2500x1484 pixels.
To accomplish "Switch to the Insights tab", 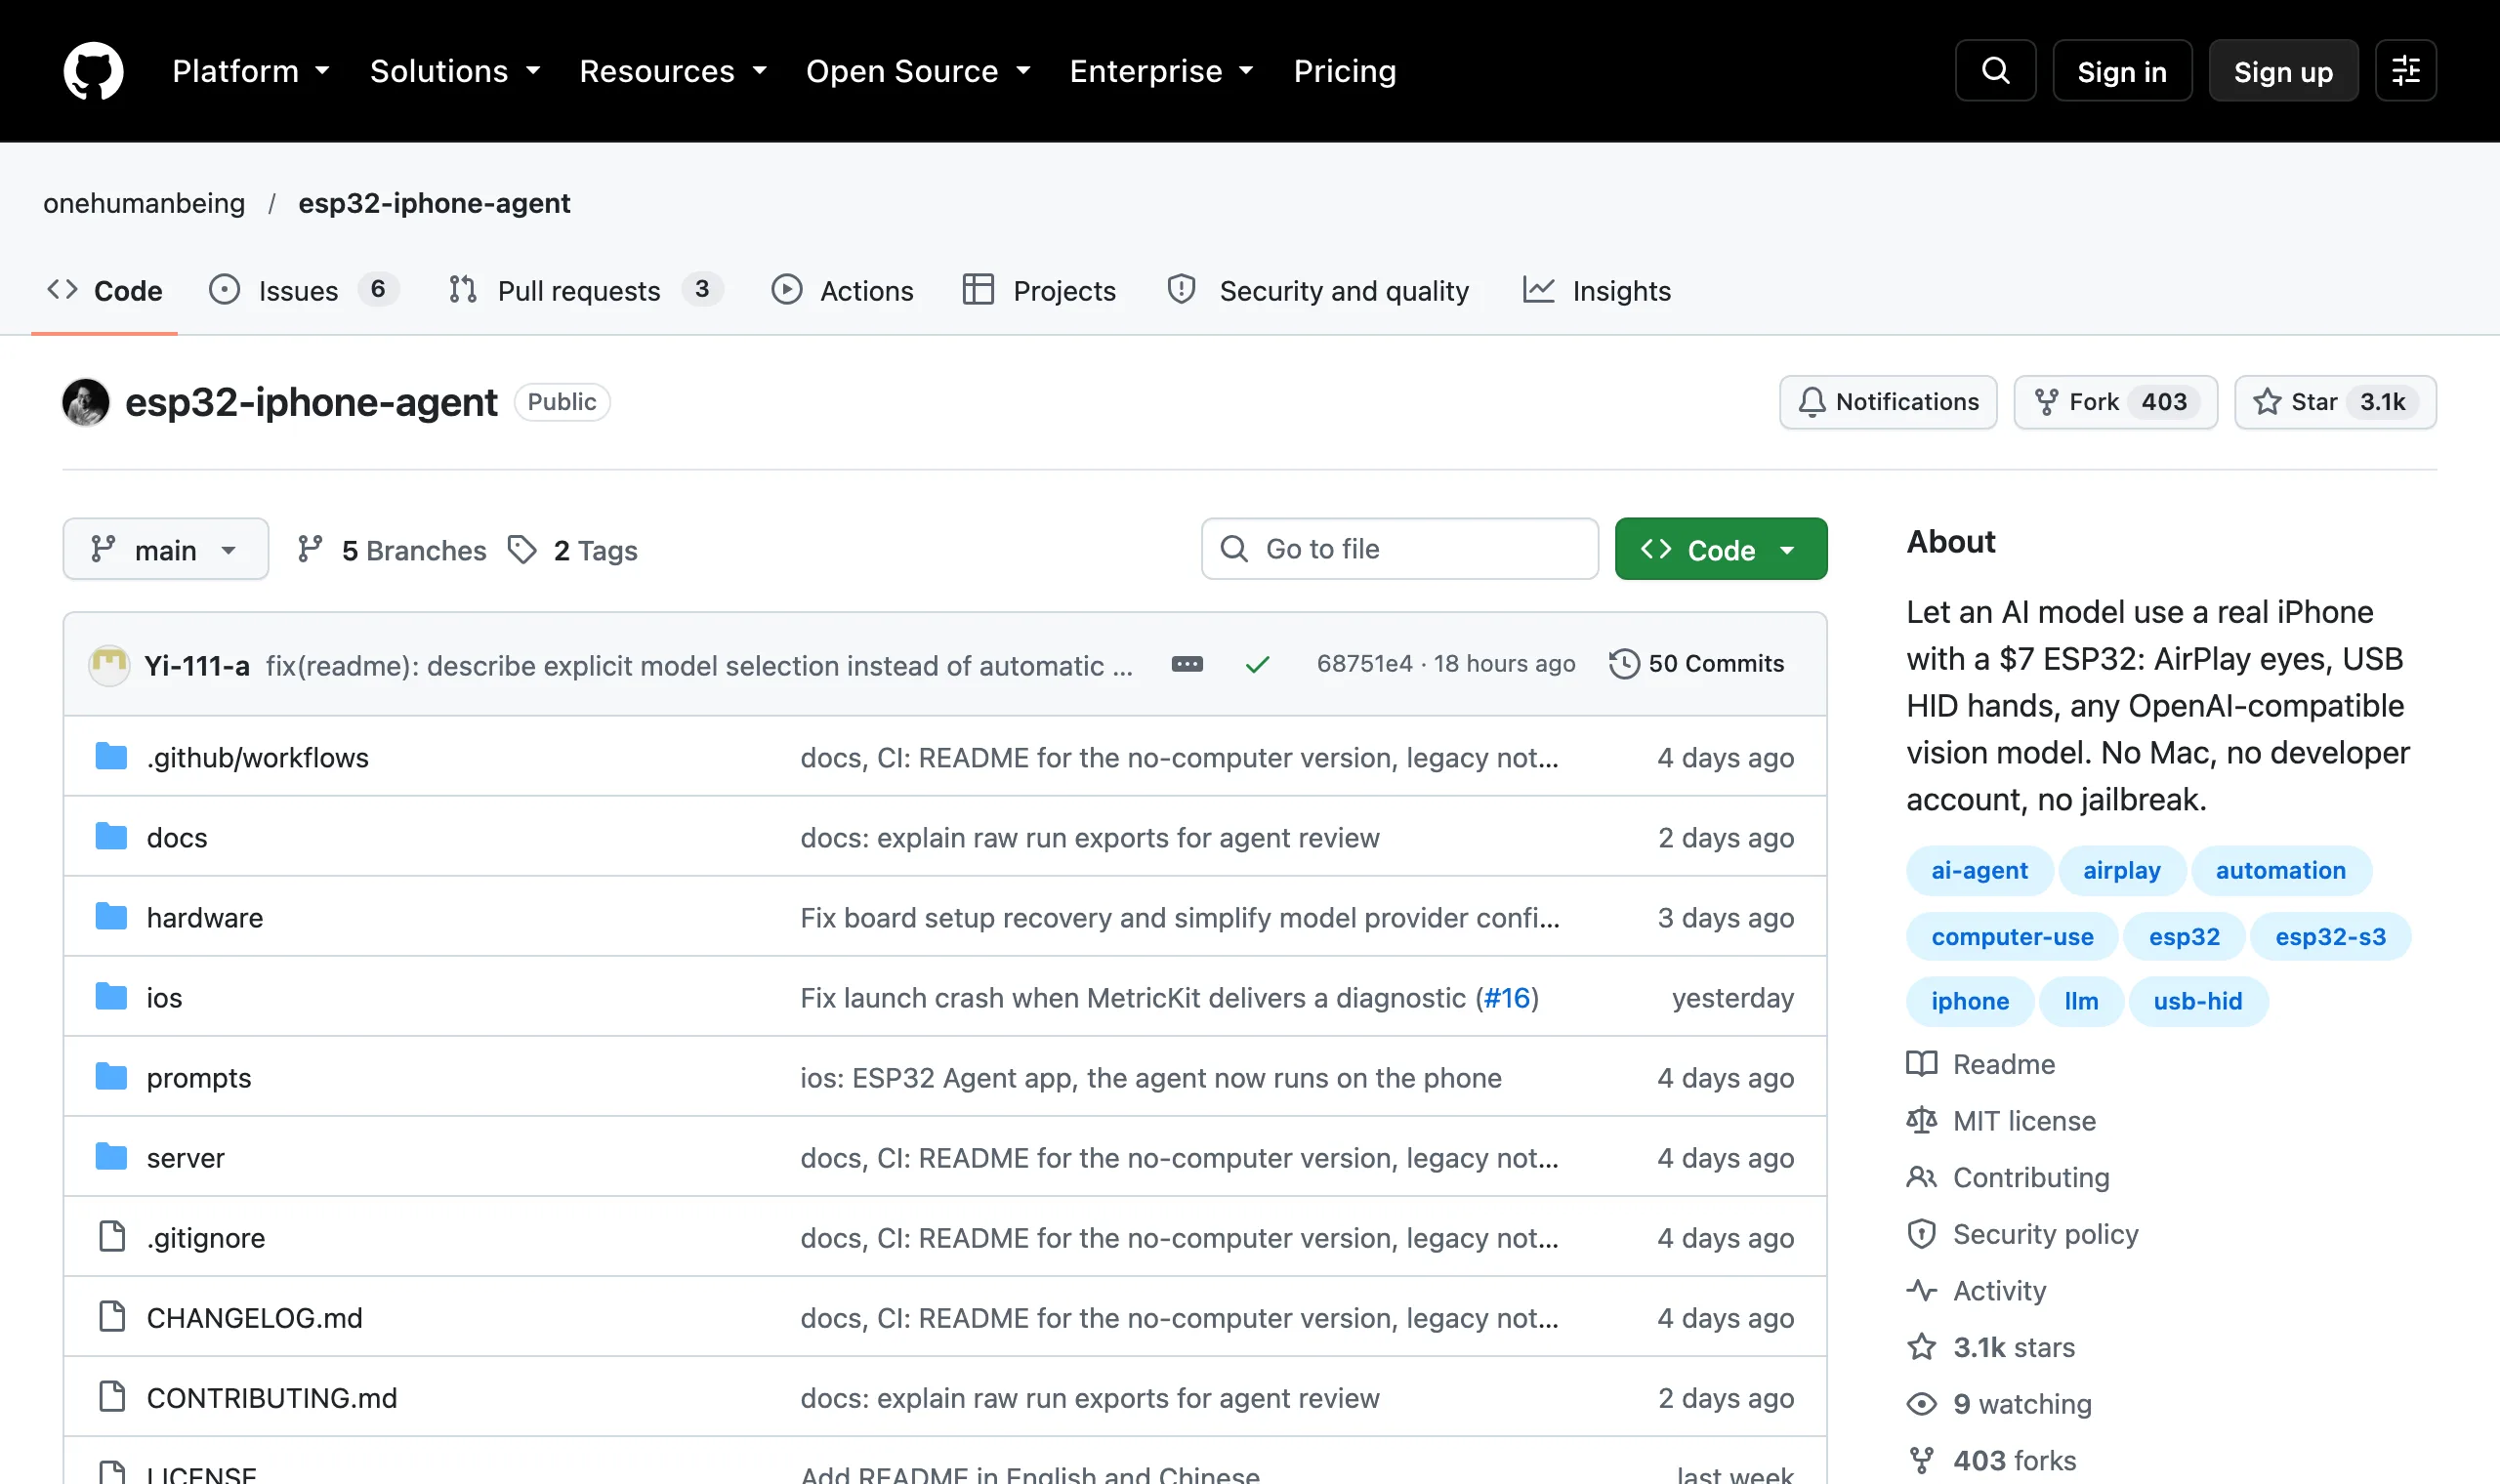I will 1597,291.
